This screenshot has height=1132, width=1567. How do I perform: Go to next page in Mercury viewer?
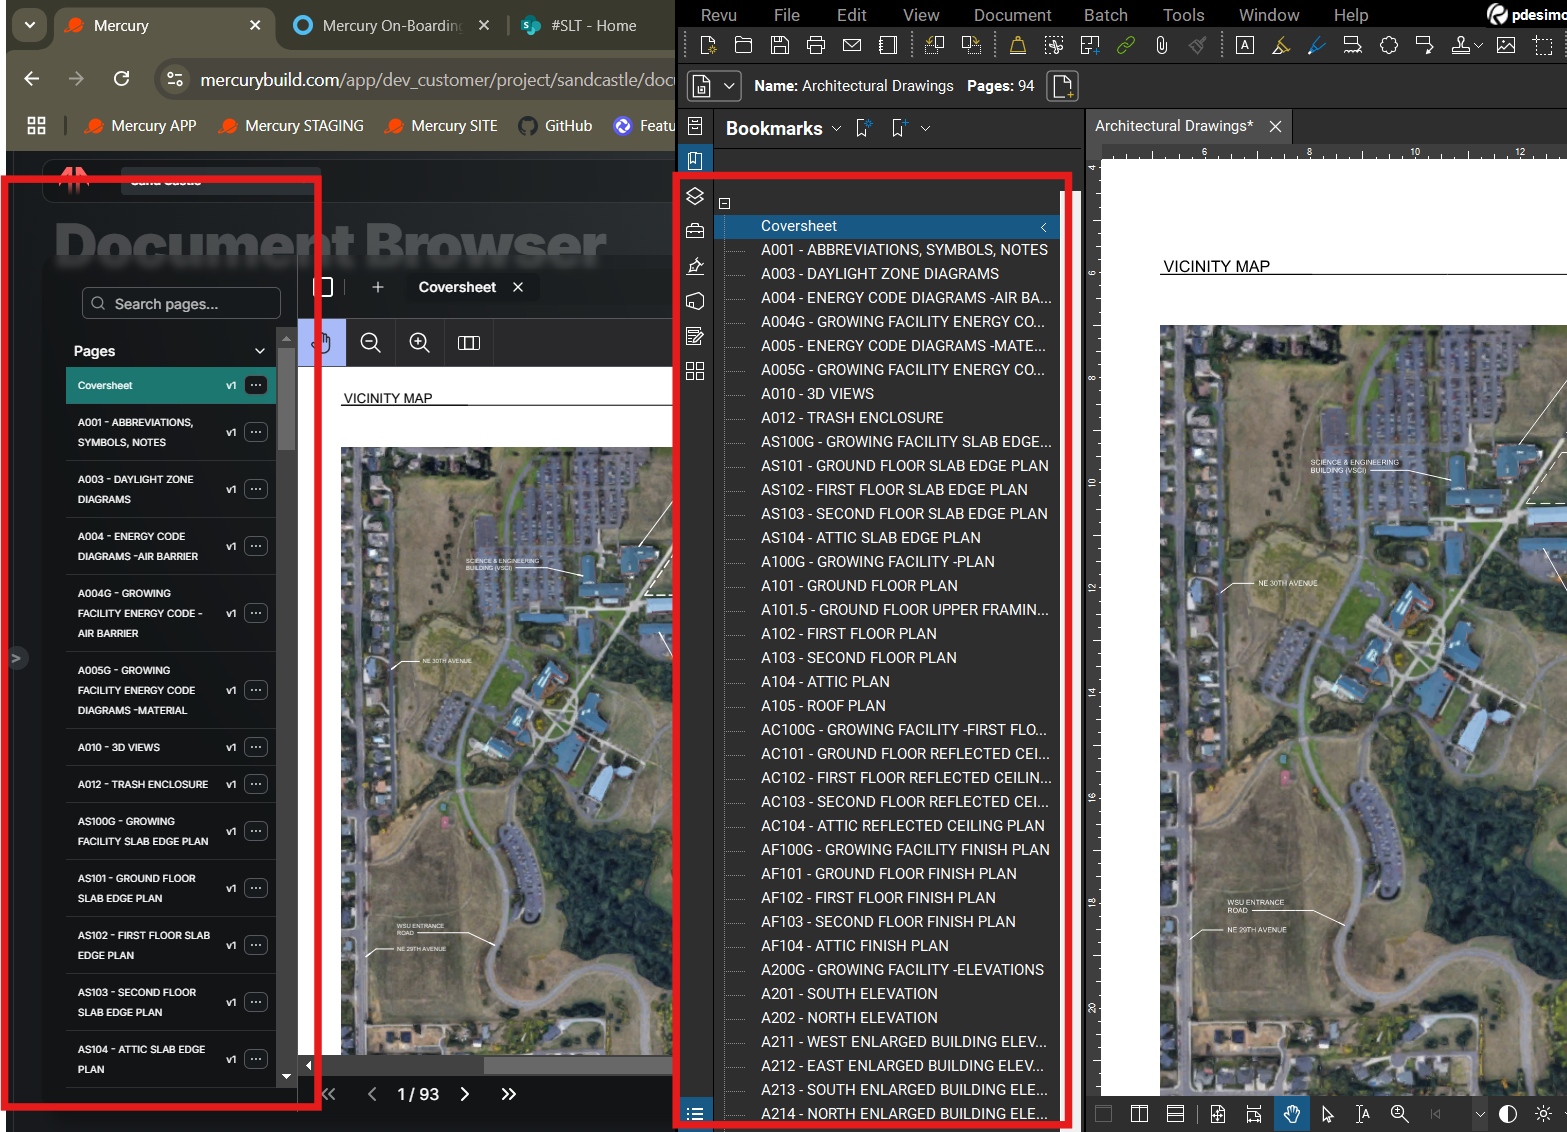click(x=465, y=1094)
